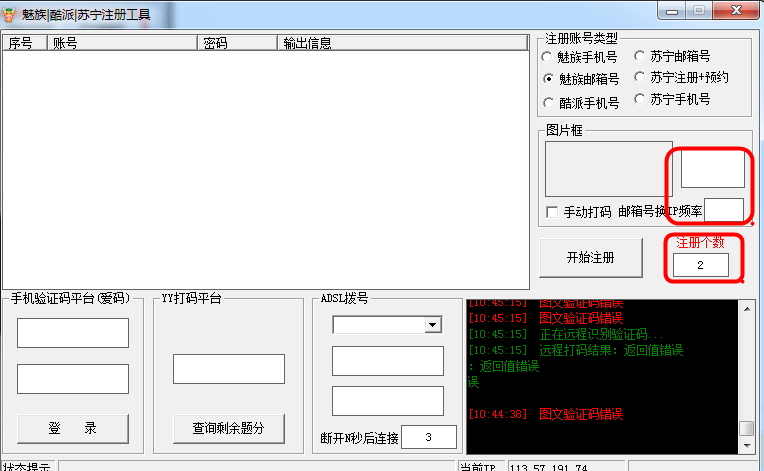
Task: Close the registration tool window
Action: pyautogui.click(x=736, y=10)
